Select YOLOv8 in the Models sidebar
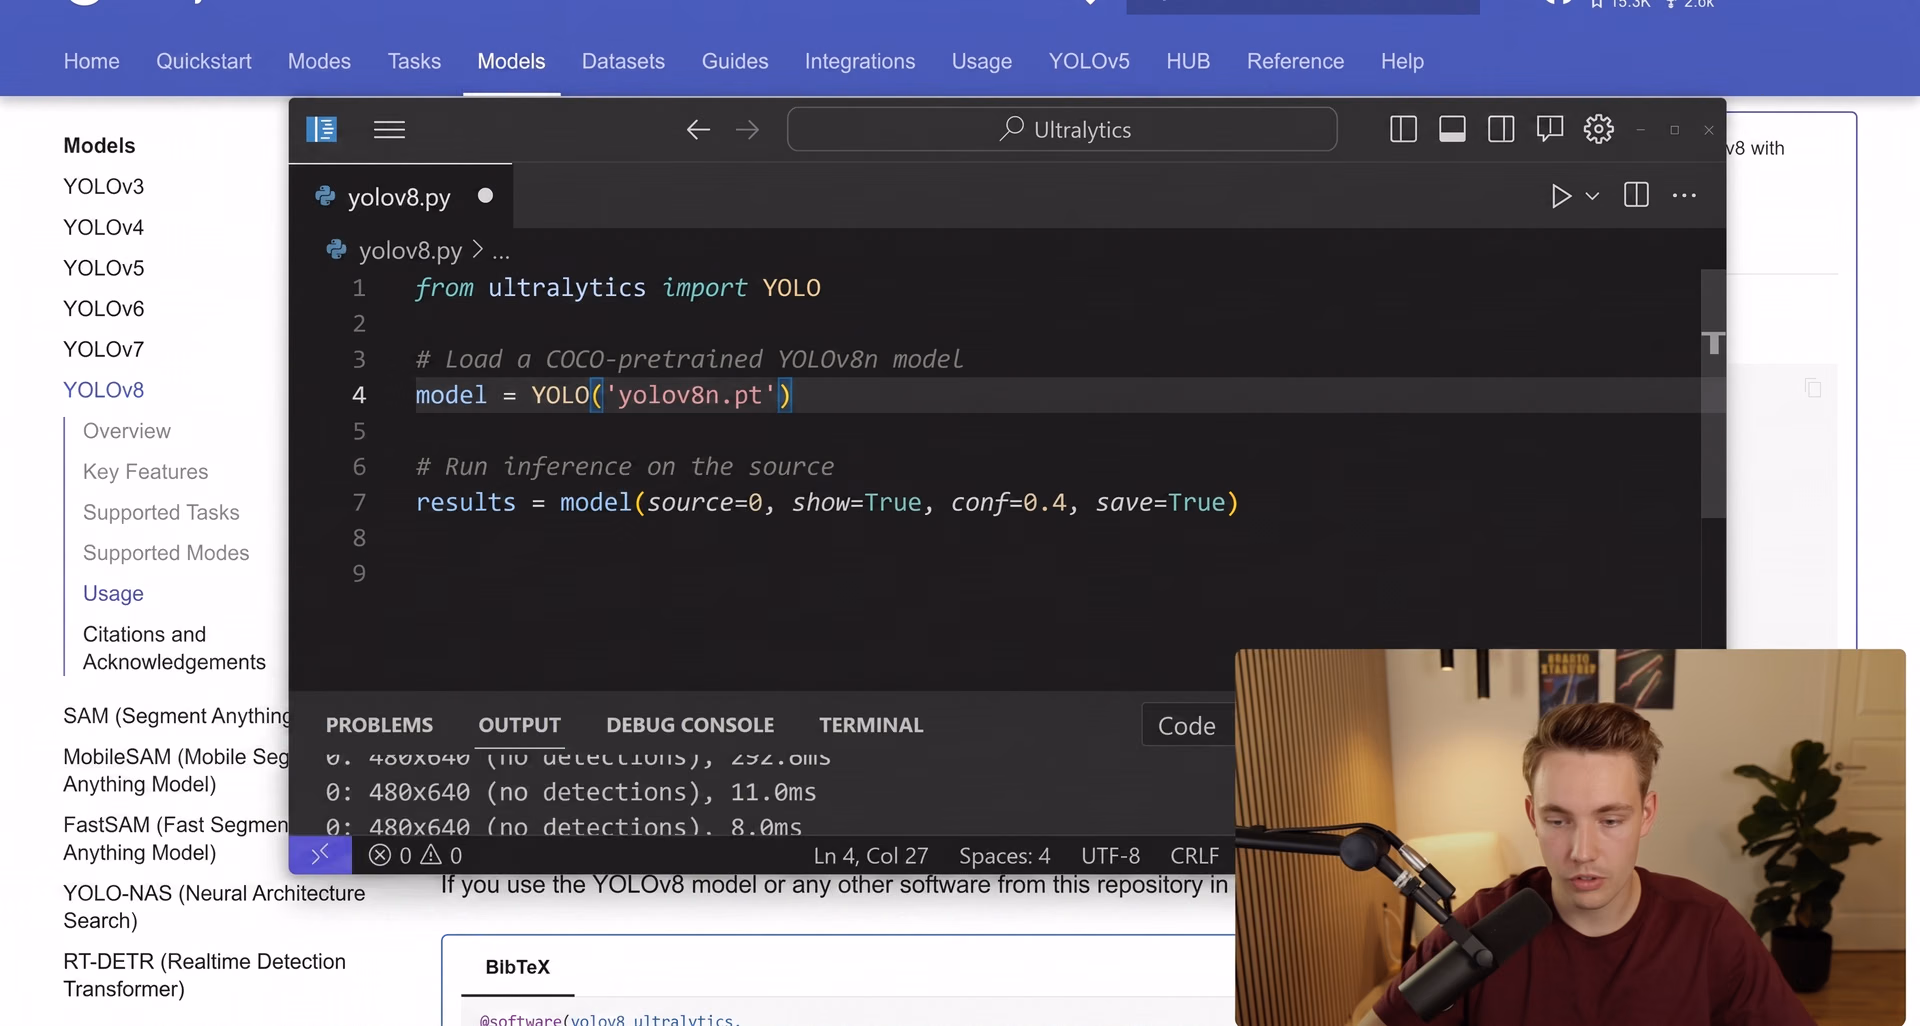This screenshot has height=1026, width=1920. (103, 390)
